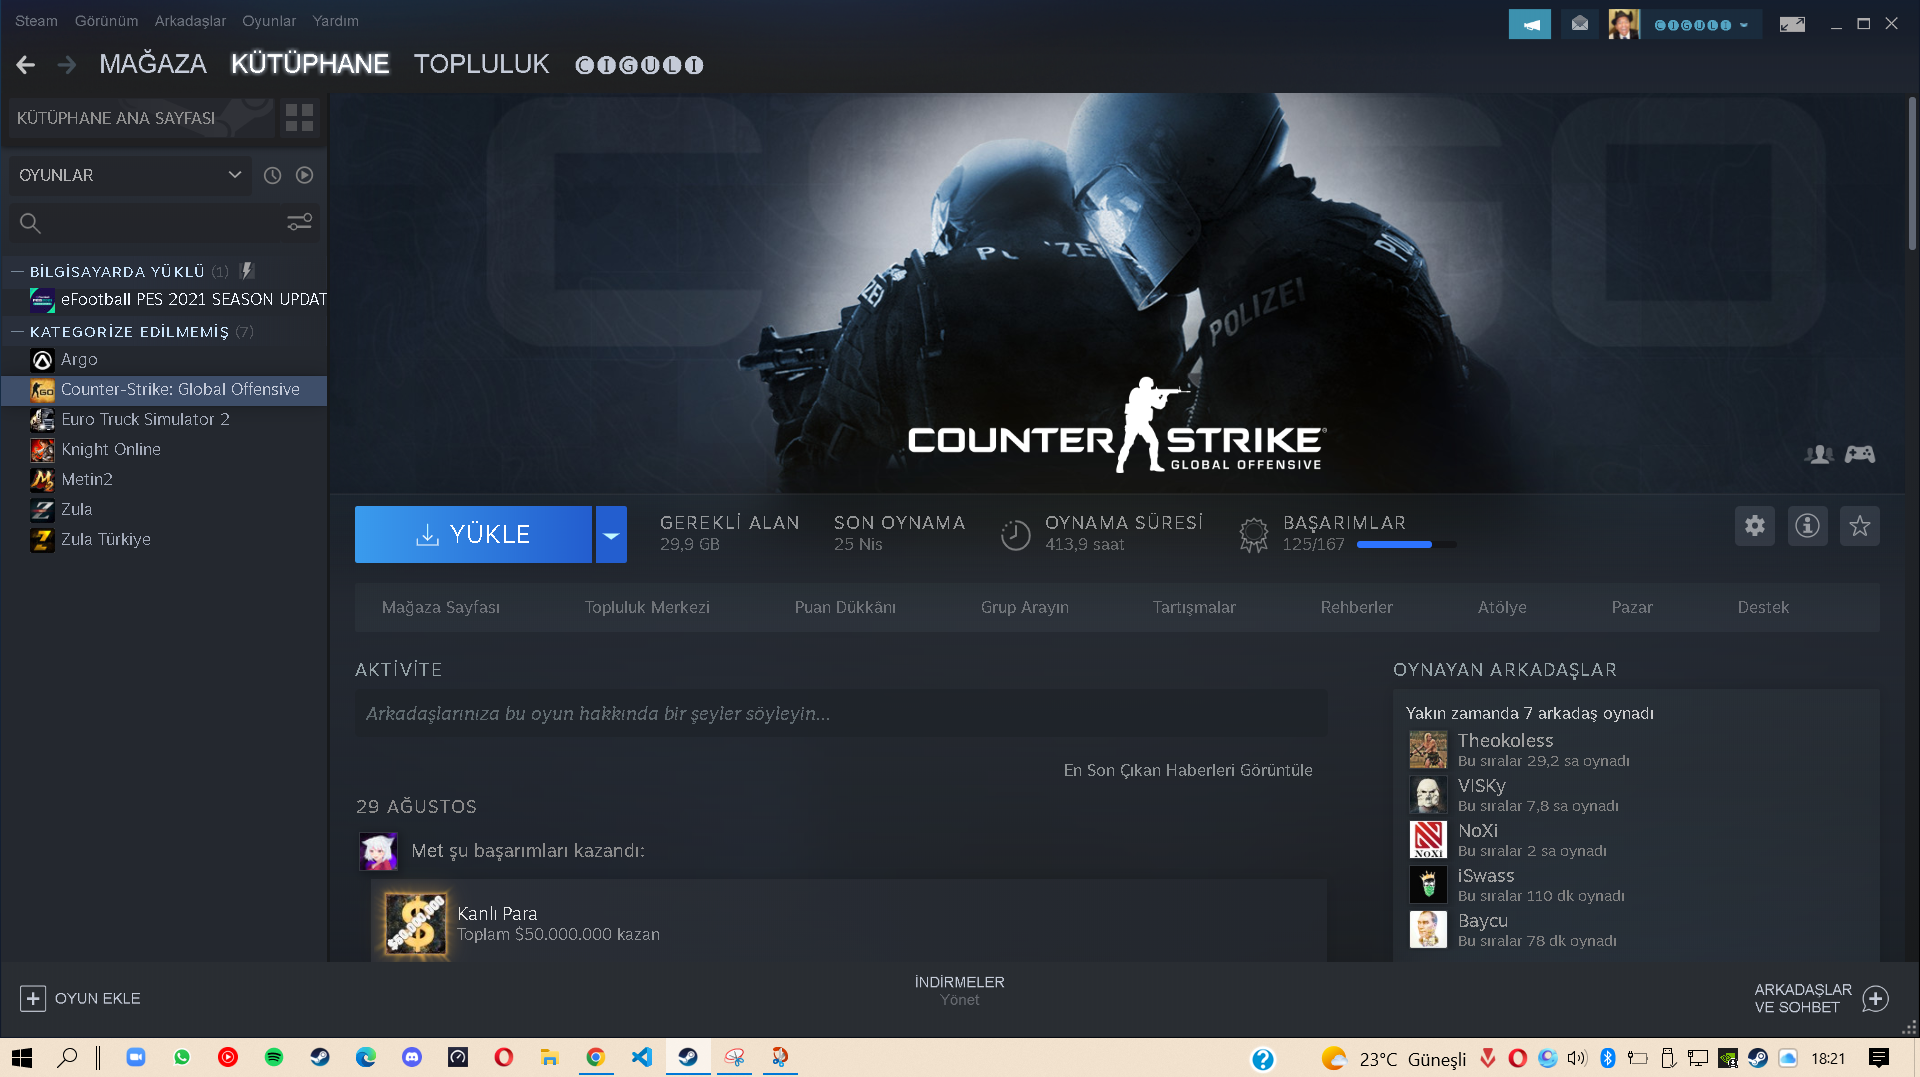Click the controller support icon on banner
Image resolution: width=1920 pixels, height=1077 pixels.
point(1860,455)
